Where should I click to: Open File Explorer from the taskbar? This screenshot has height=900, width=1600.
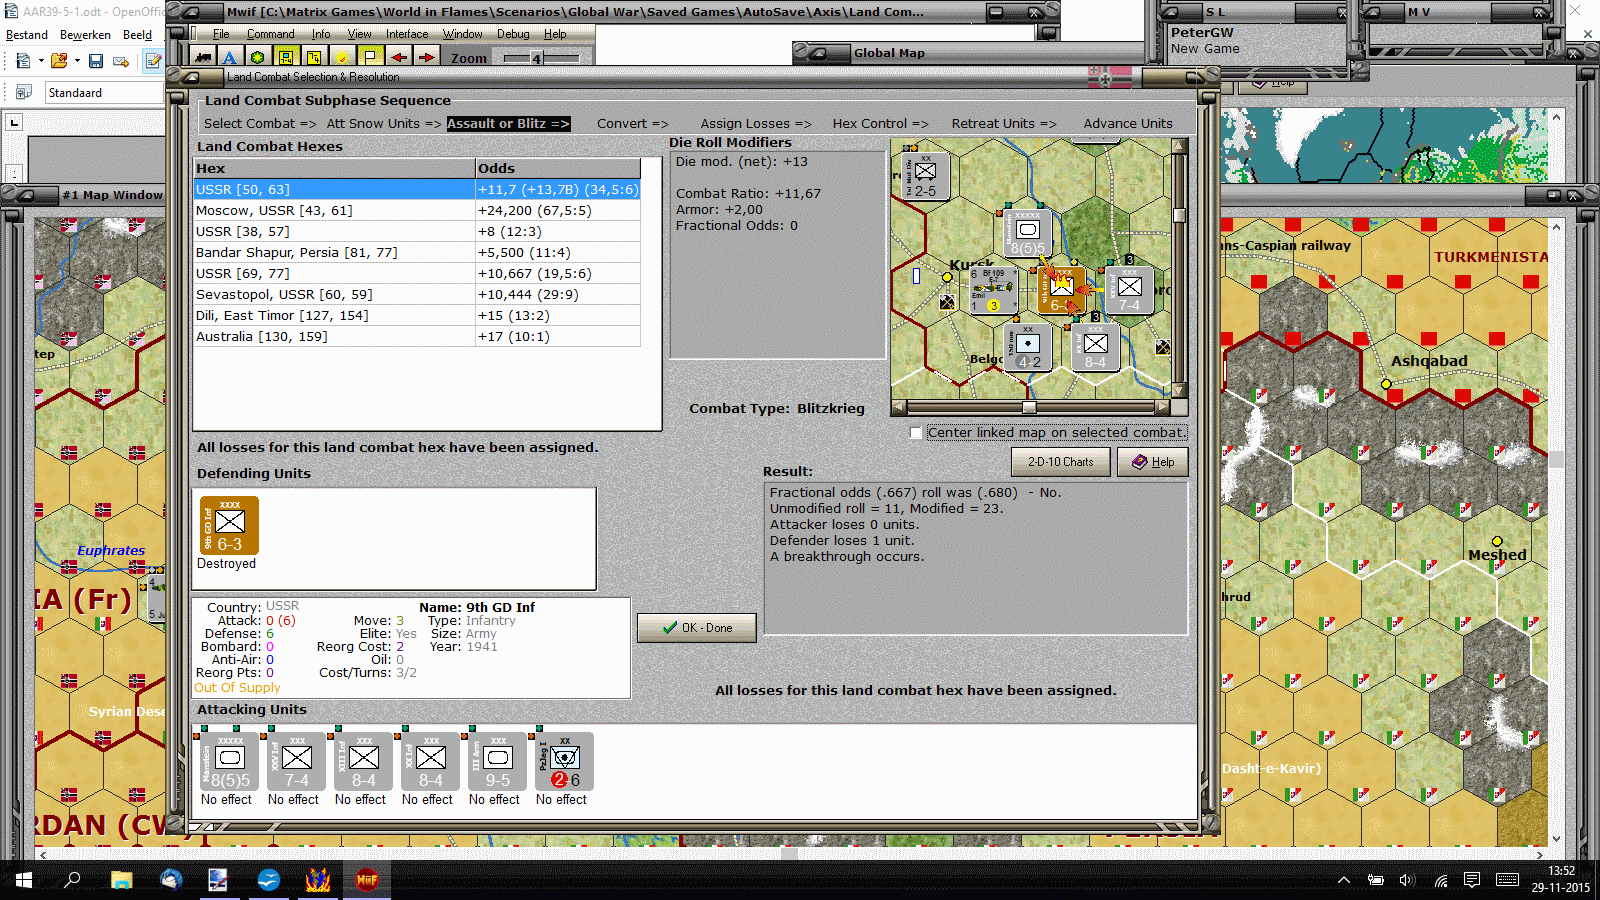coord(121,880)
